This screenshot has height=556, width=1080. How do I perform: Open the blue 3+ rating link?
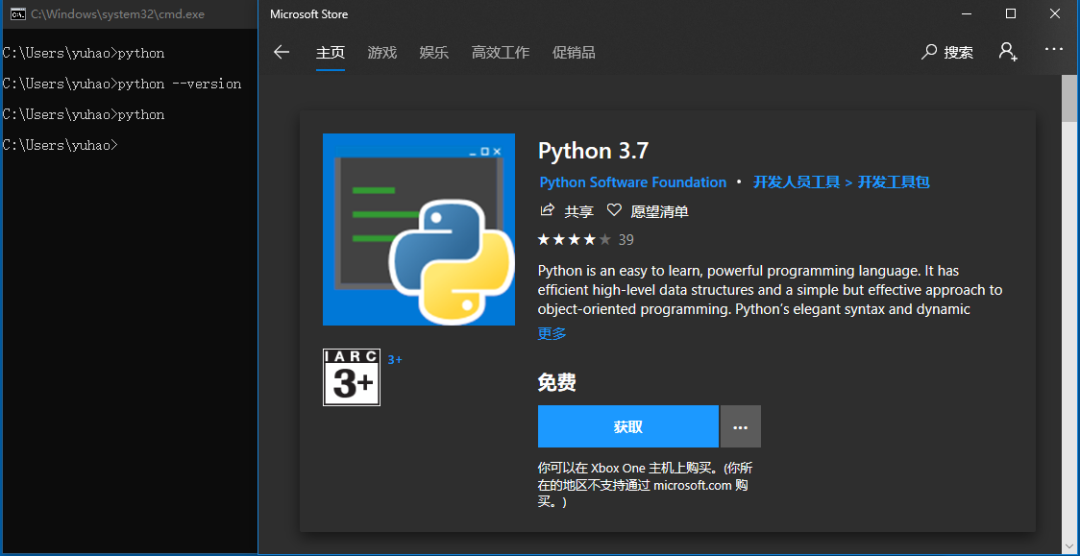pyautogui.click(x=395, y=360)
